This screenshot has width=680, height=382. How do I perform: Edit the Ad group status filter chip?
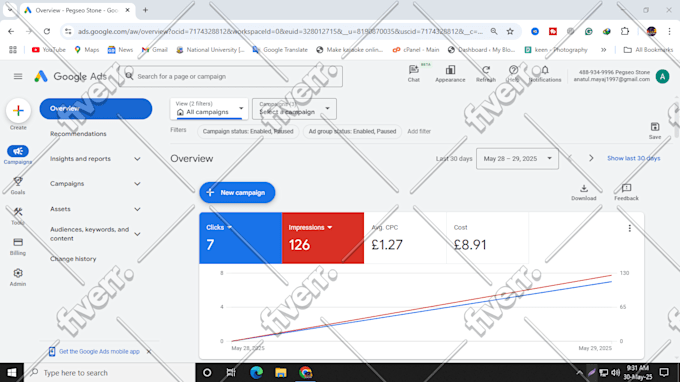352,131
